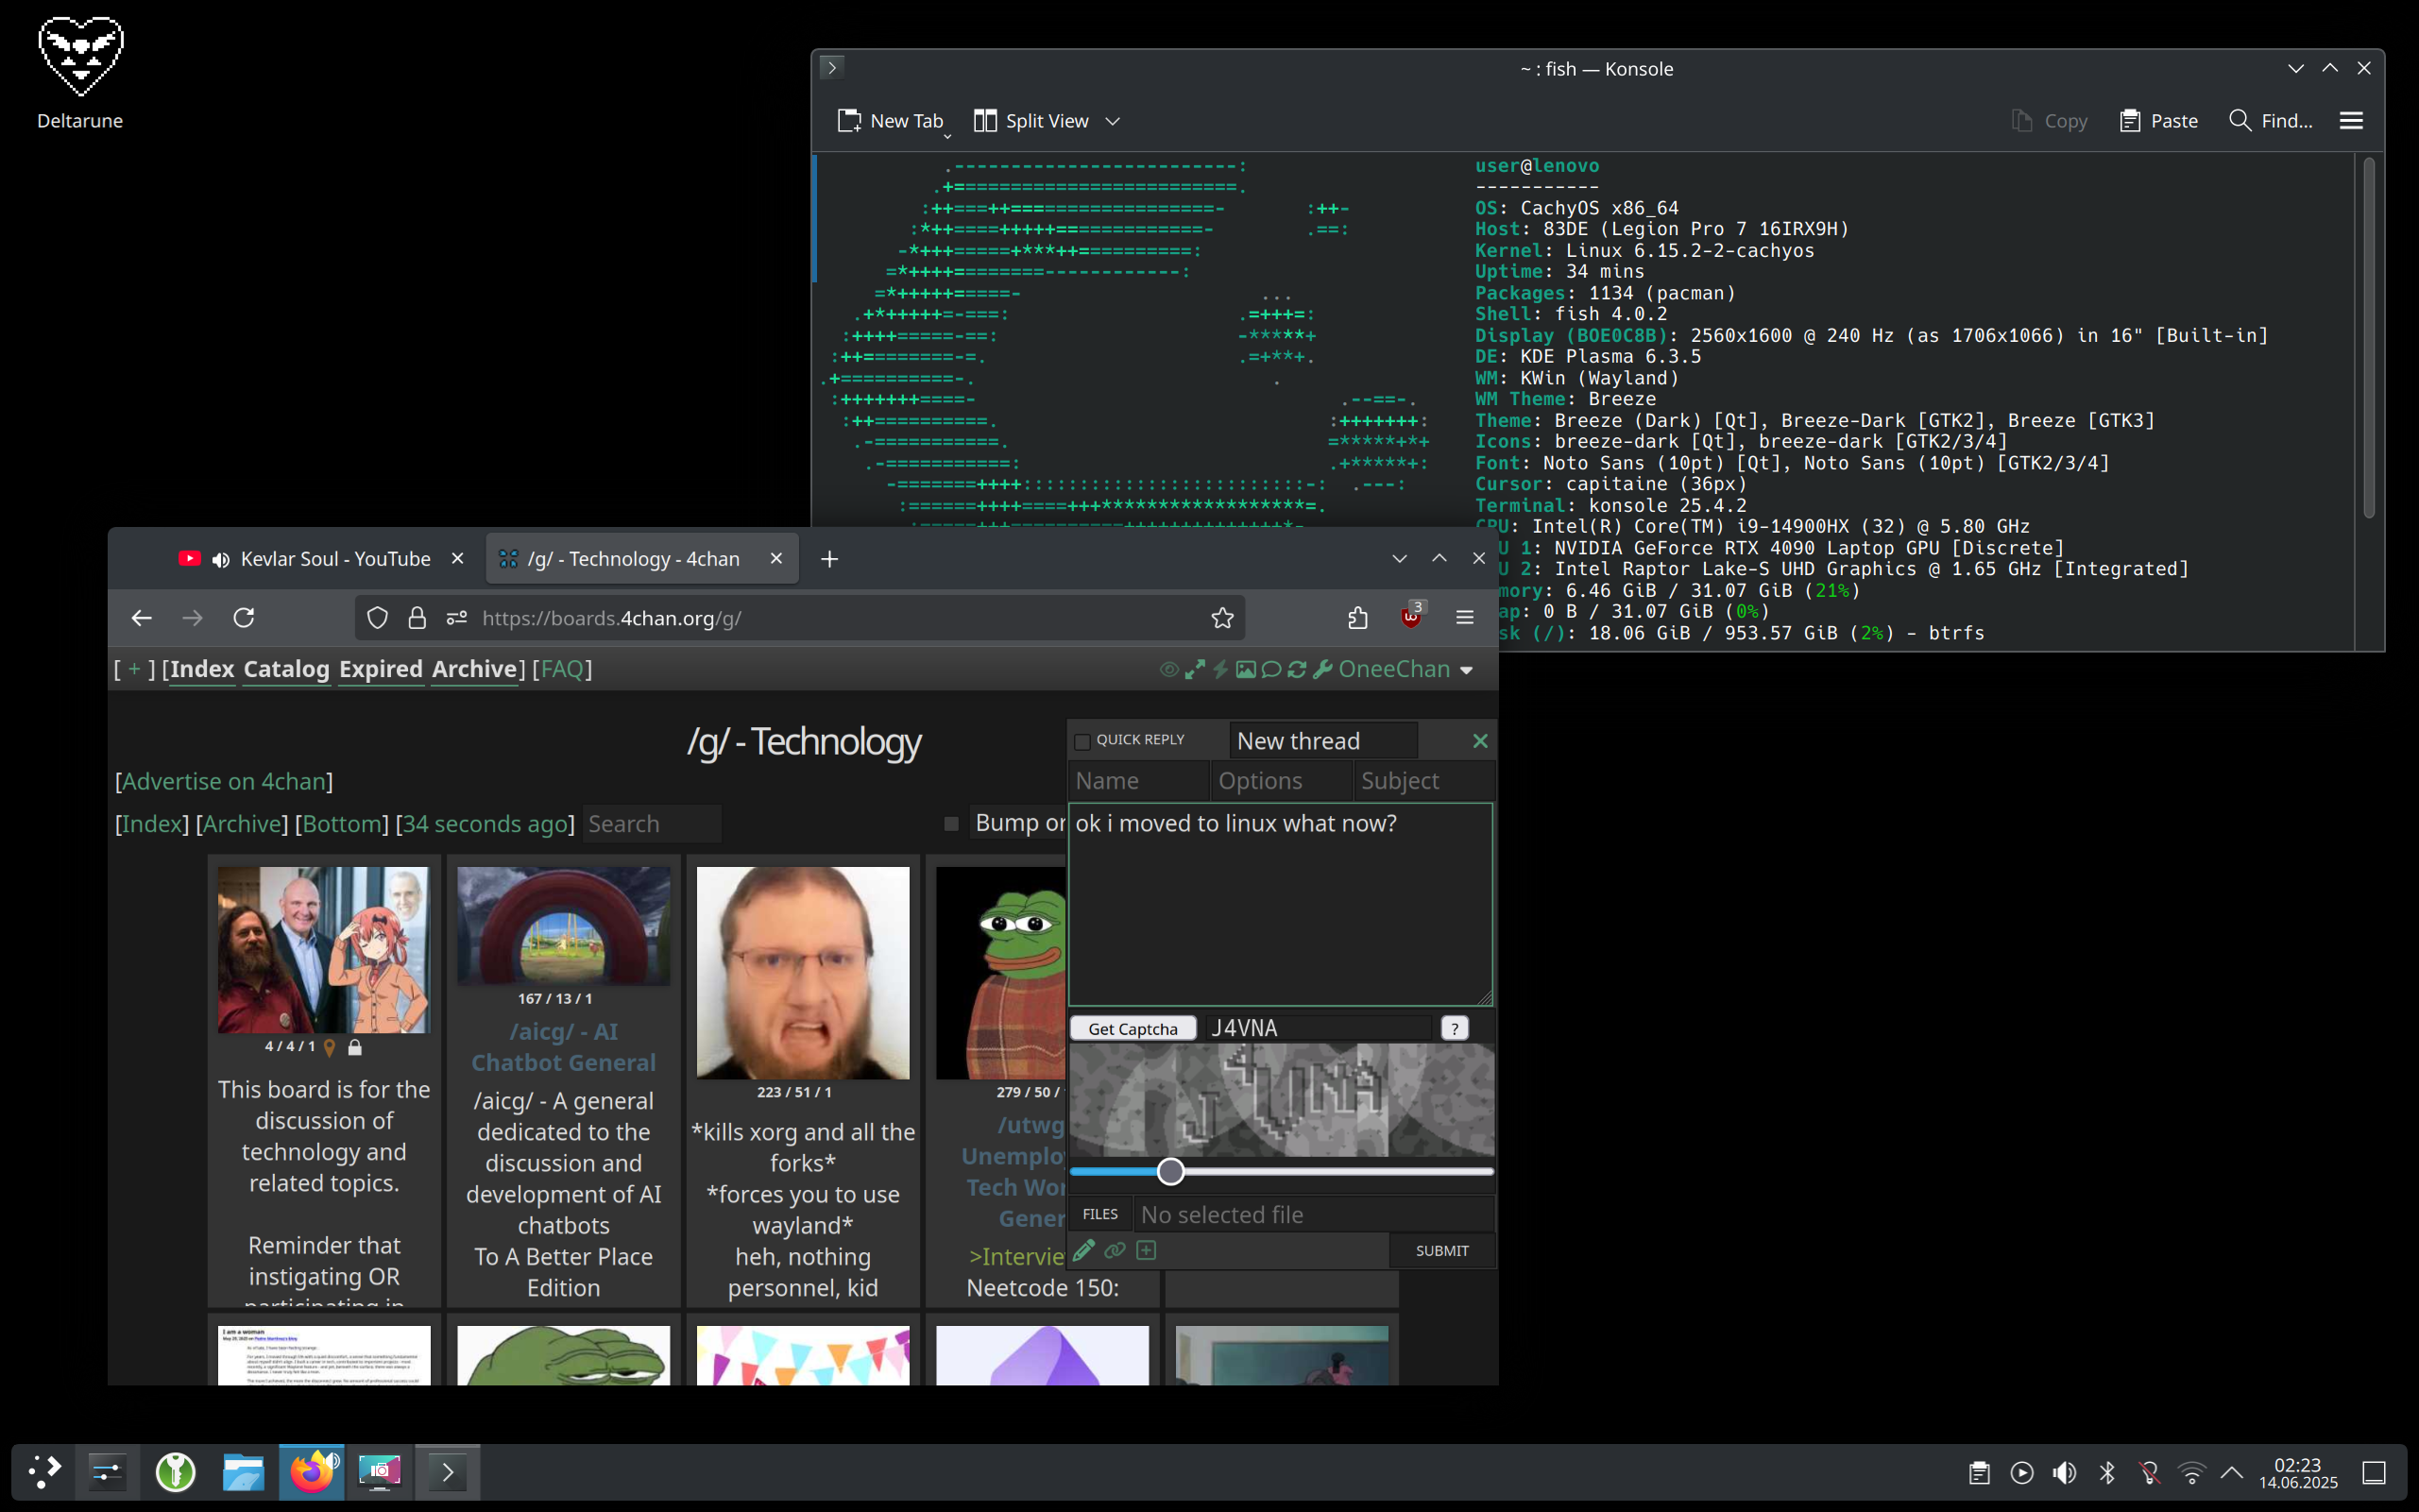The image size is (2419, 1512).
Task: Toggle the Quick Reply persistent checkbox
Action: (x=1082, y=741)
